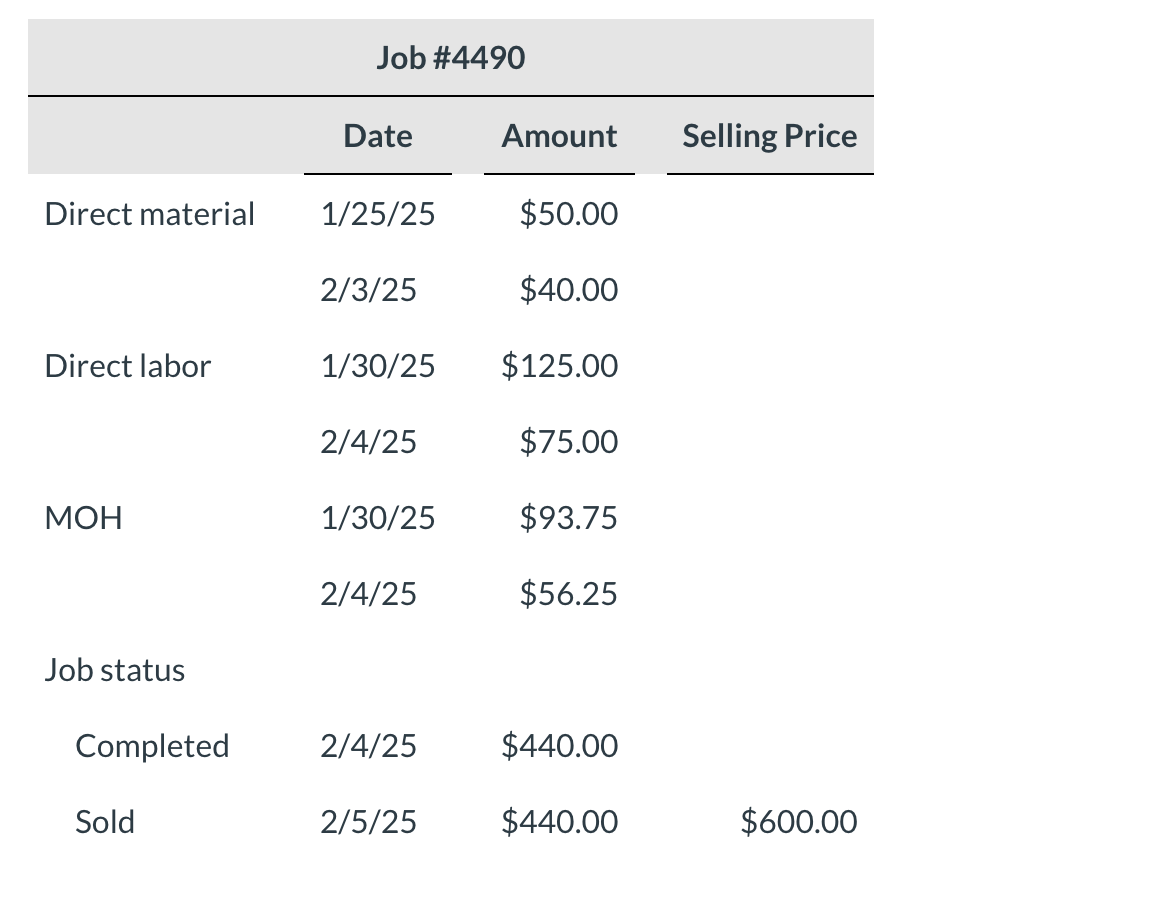Click the Completed status label
Viewport: 1152px width, 900px height.
(152, 746)
